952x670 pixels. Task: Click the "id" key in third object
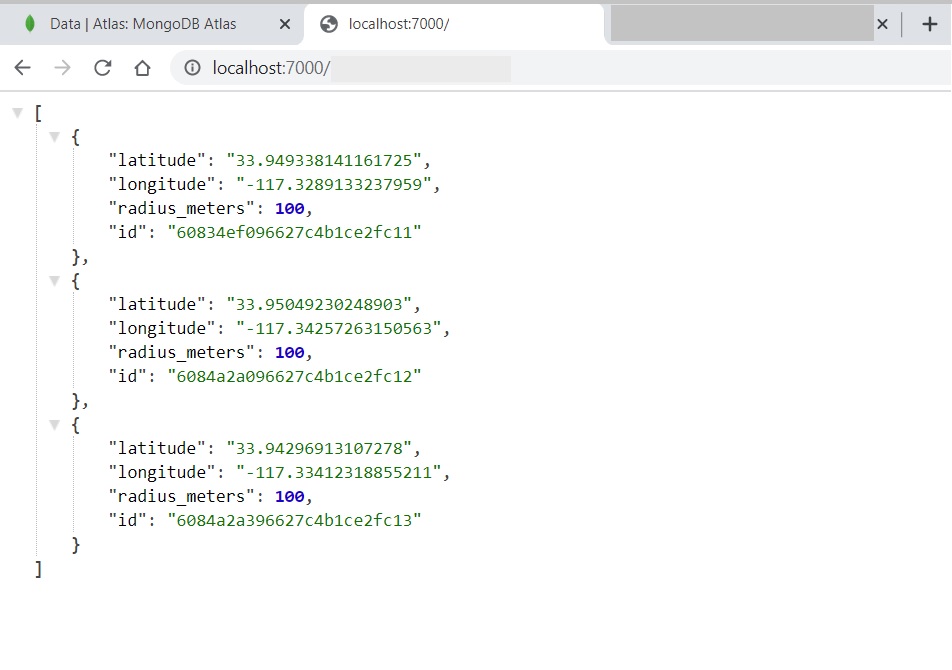point(128,520)
